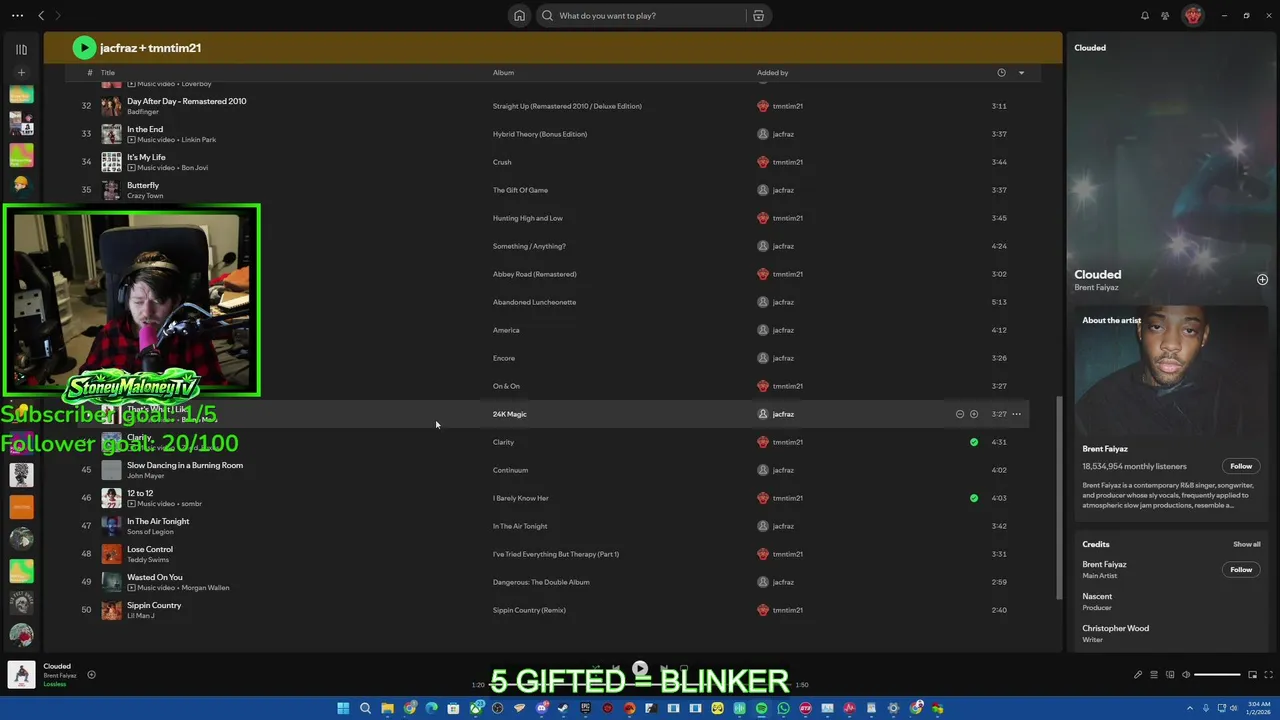Open the view options dropdown arrow
Viewport: 1280px width, 720px height.
point(1021,72)
